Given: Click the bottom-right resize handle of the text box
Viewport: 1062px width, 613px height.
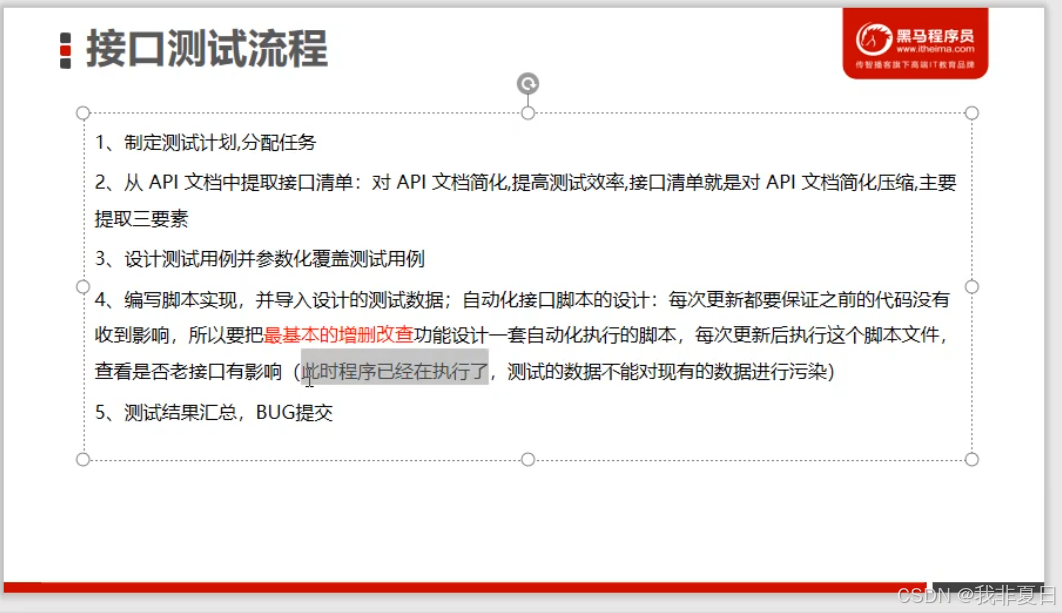Looking at the screenshot, I should (971, 460).
